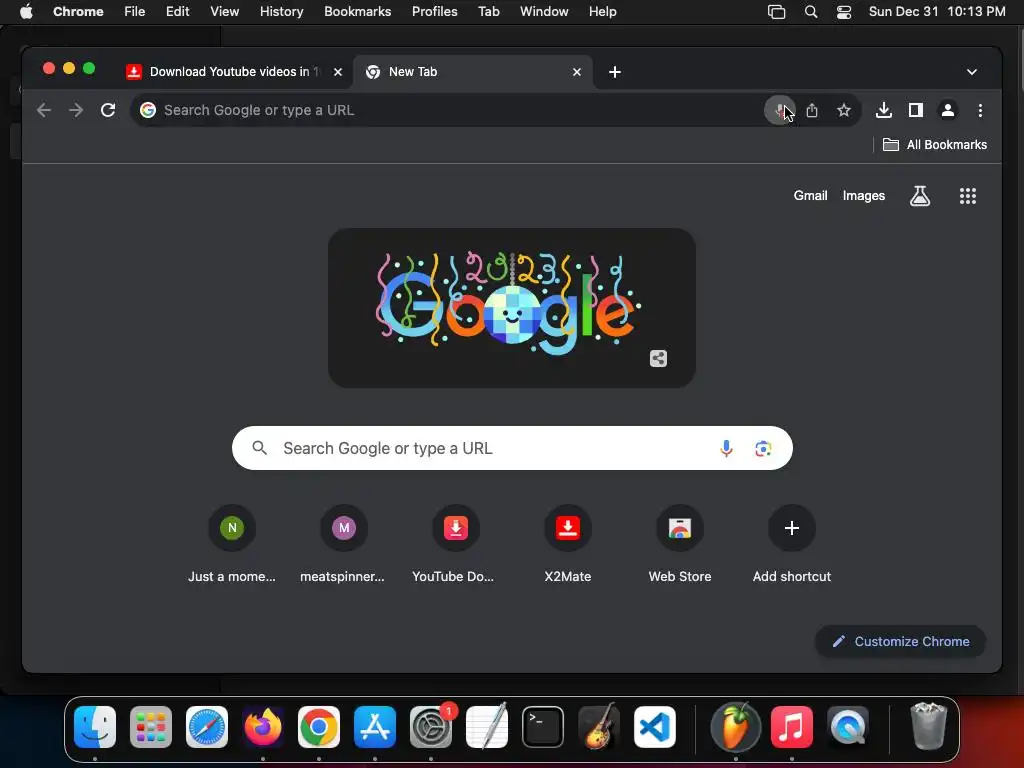The height and width of the screenshot is (768, 1024).
Task: Open X2Mate shortcut
Action: pyautogui.click(x=568, y=545)
